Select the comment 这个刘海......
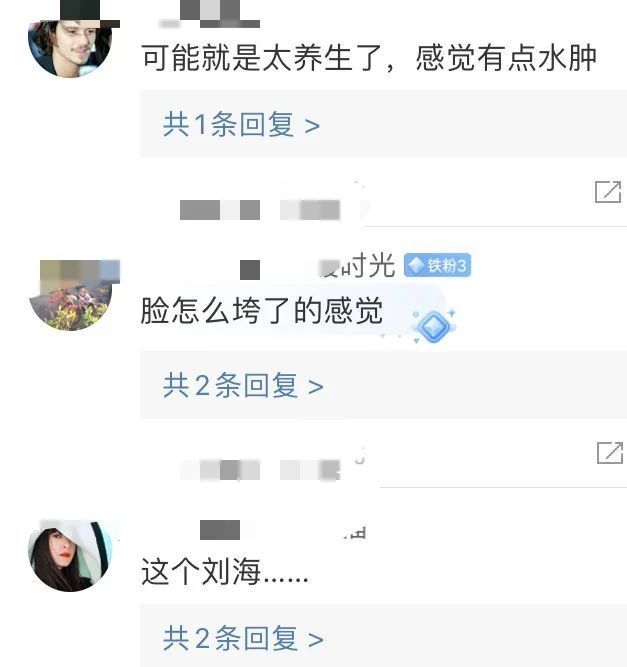 coord(225,571)
